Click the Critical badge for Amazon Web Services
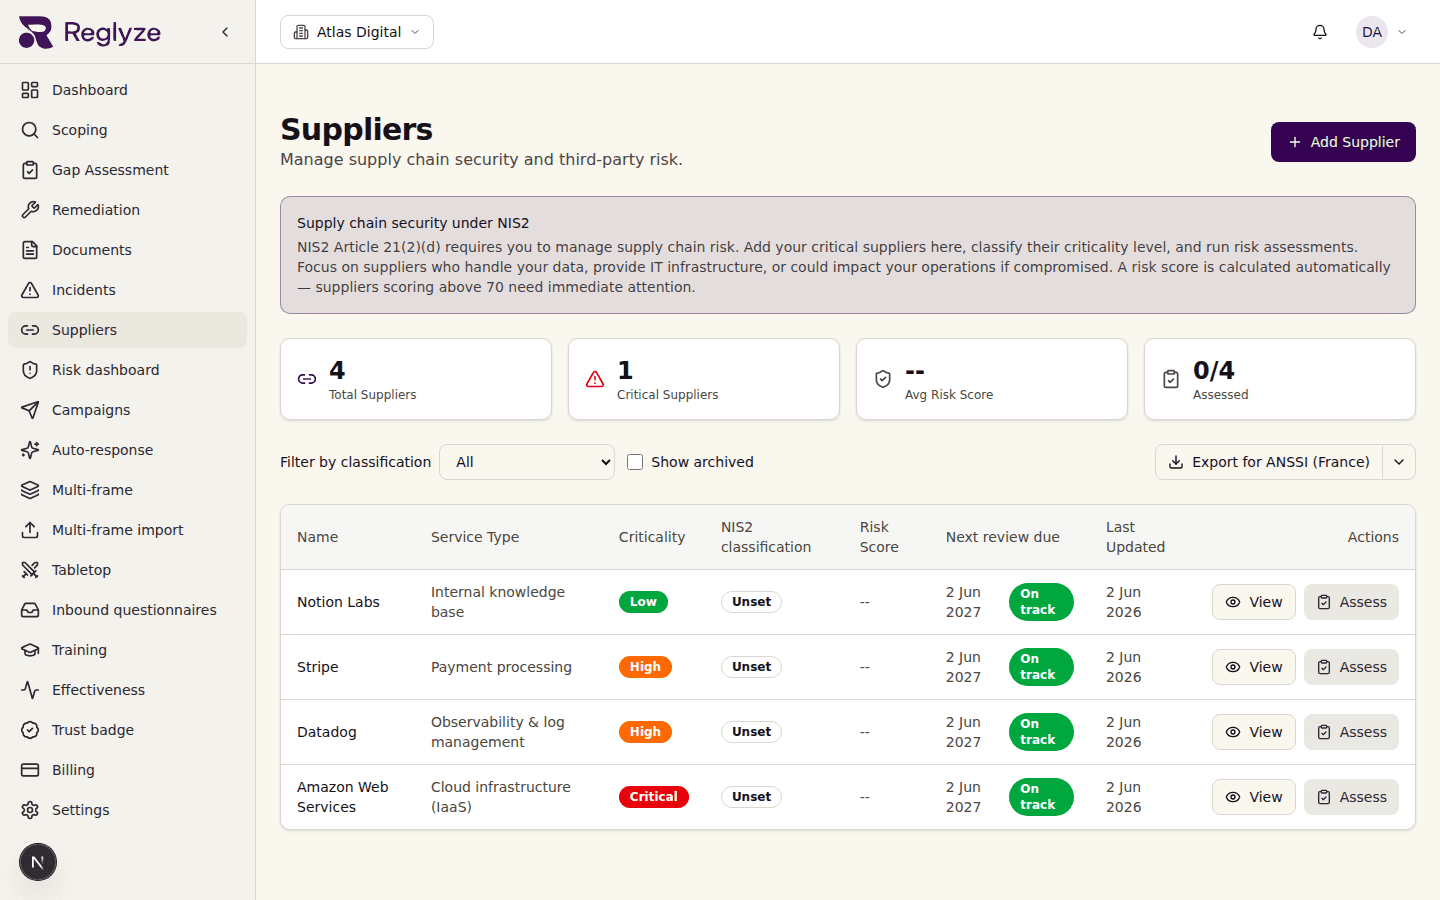Image resolution: width=1440 pixels, height=900 pixels. (x=654, y=797)
